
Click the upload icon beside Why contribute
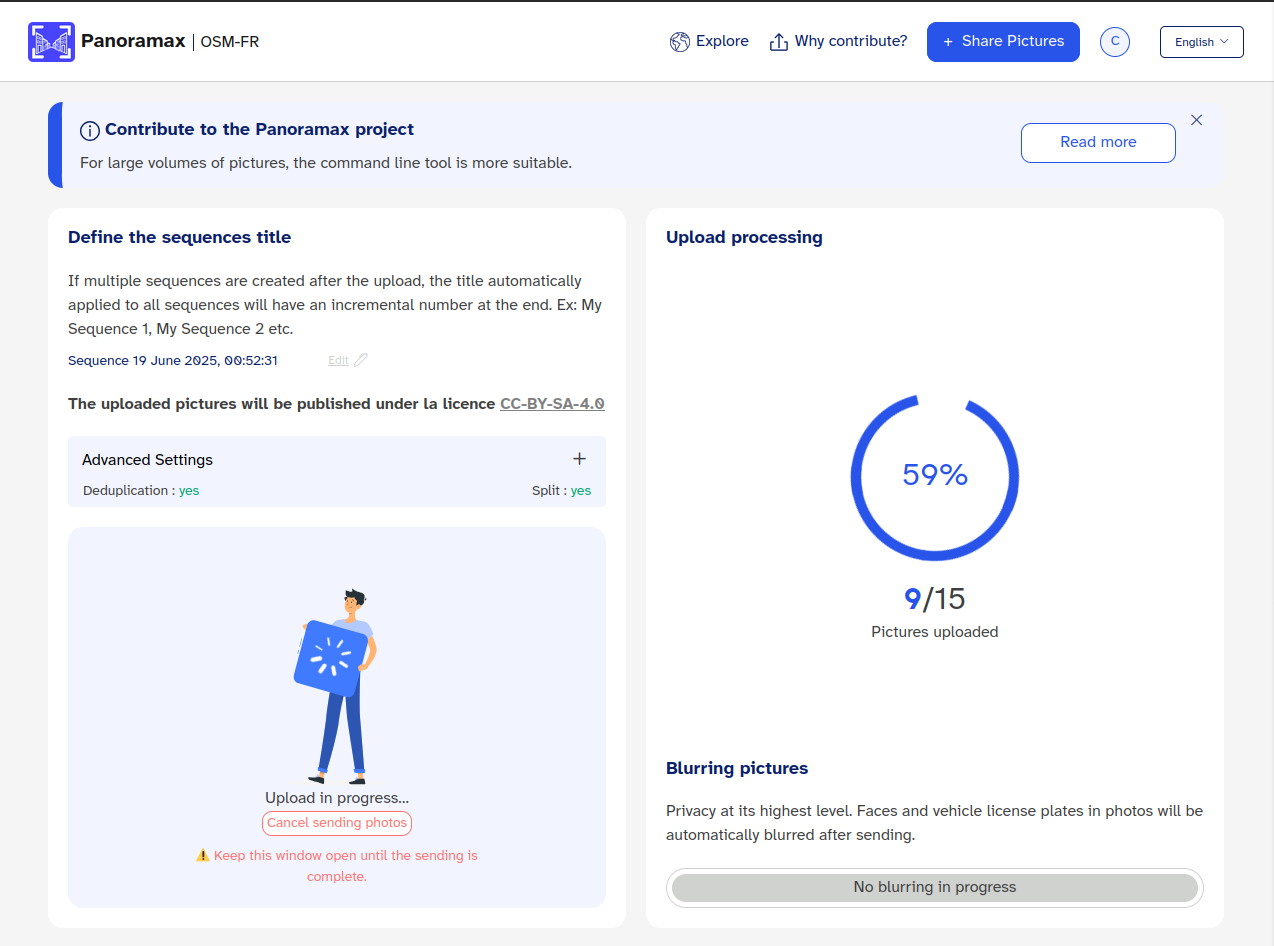[779, 42]
